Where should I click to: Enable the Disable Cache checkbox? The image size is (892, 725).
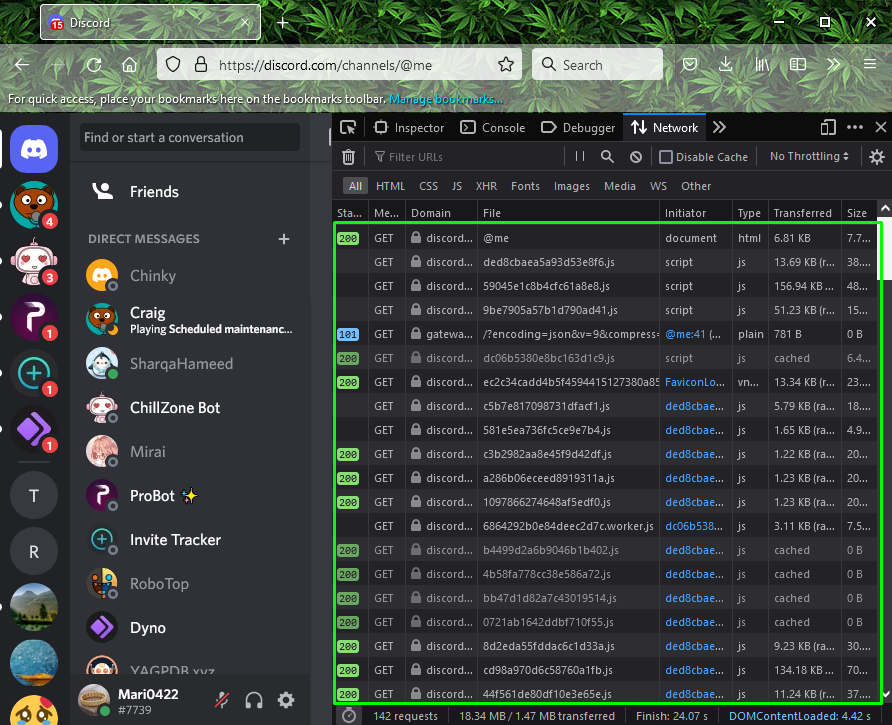pos(666,157)
